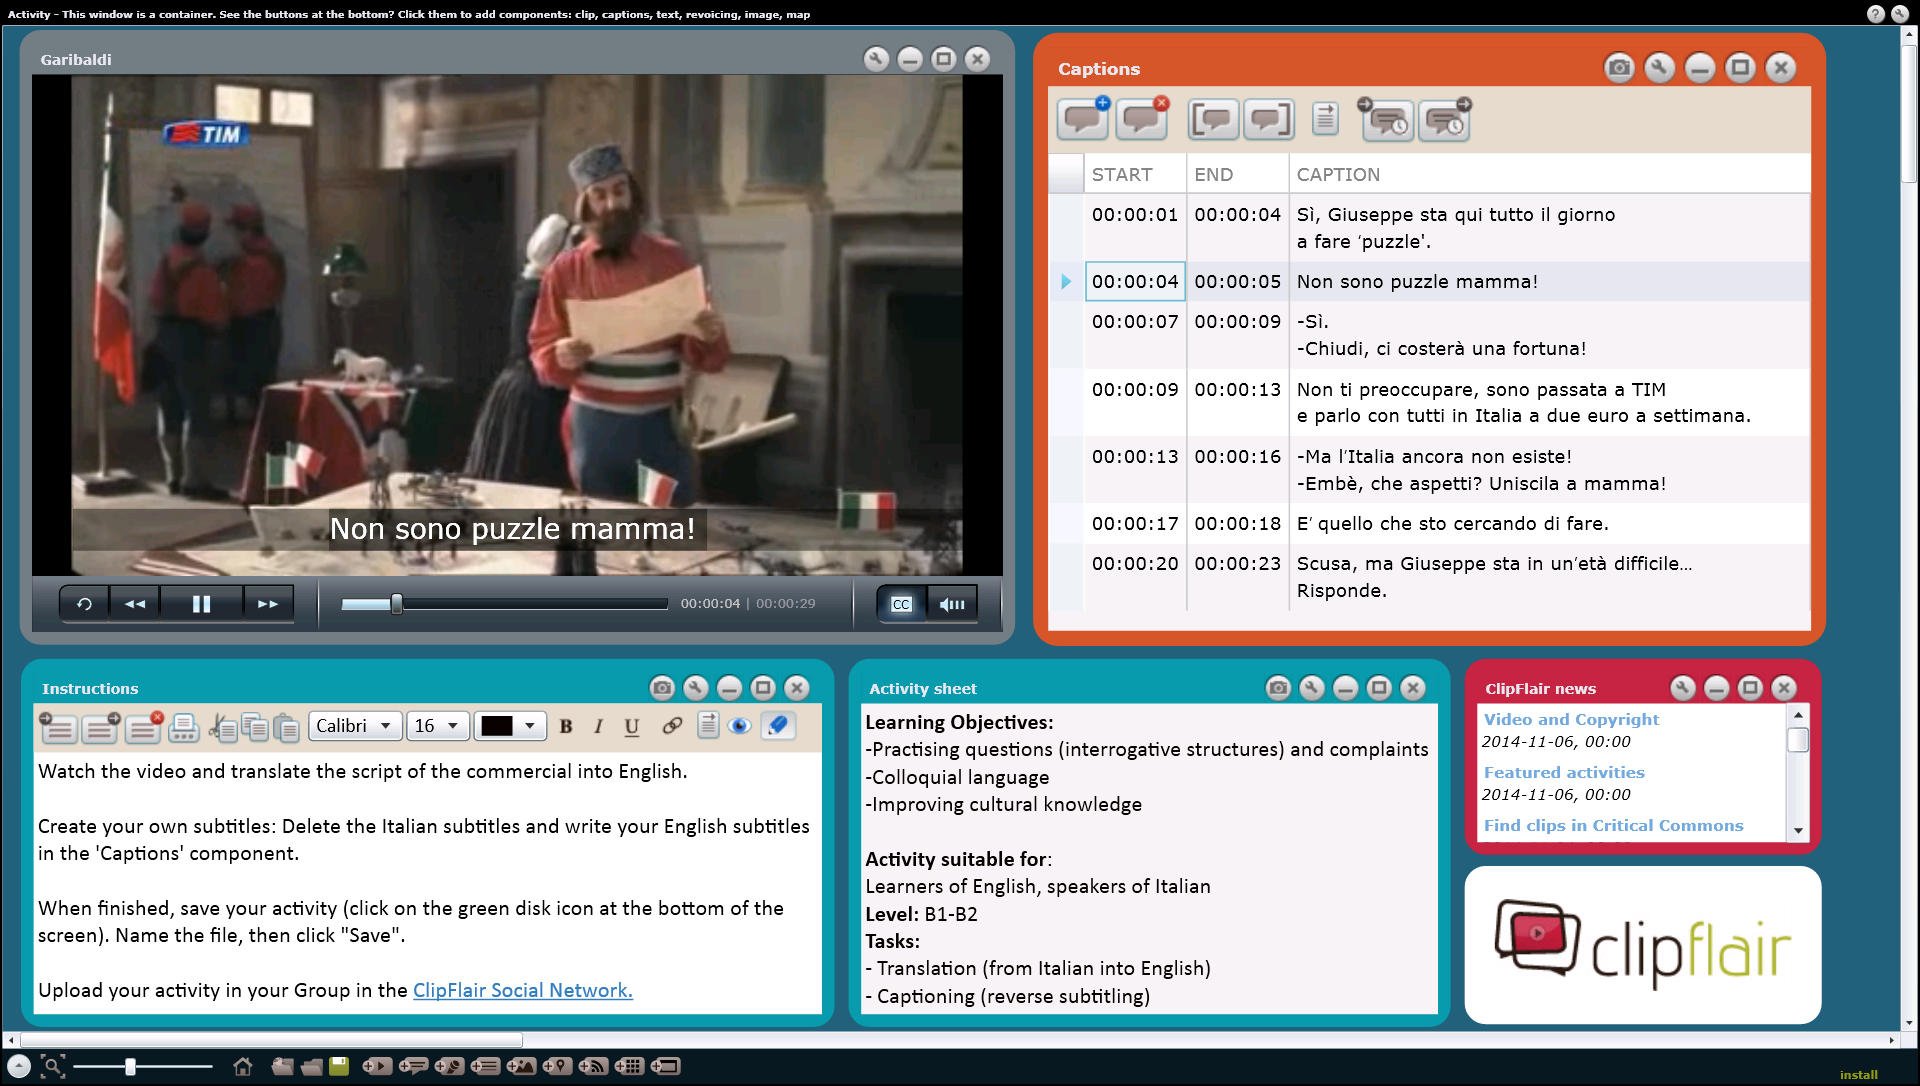Click the install link at bottom right
Screen dimensions: 1920x1086
[x=1858, y=1075]
